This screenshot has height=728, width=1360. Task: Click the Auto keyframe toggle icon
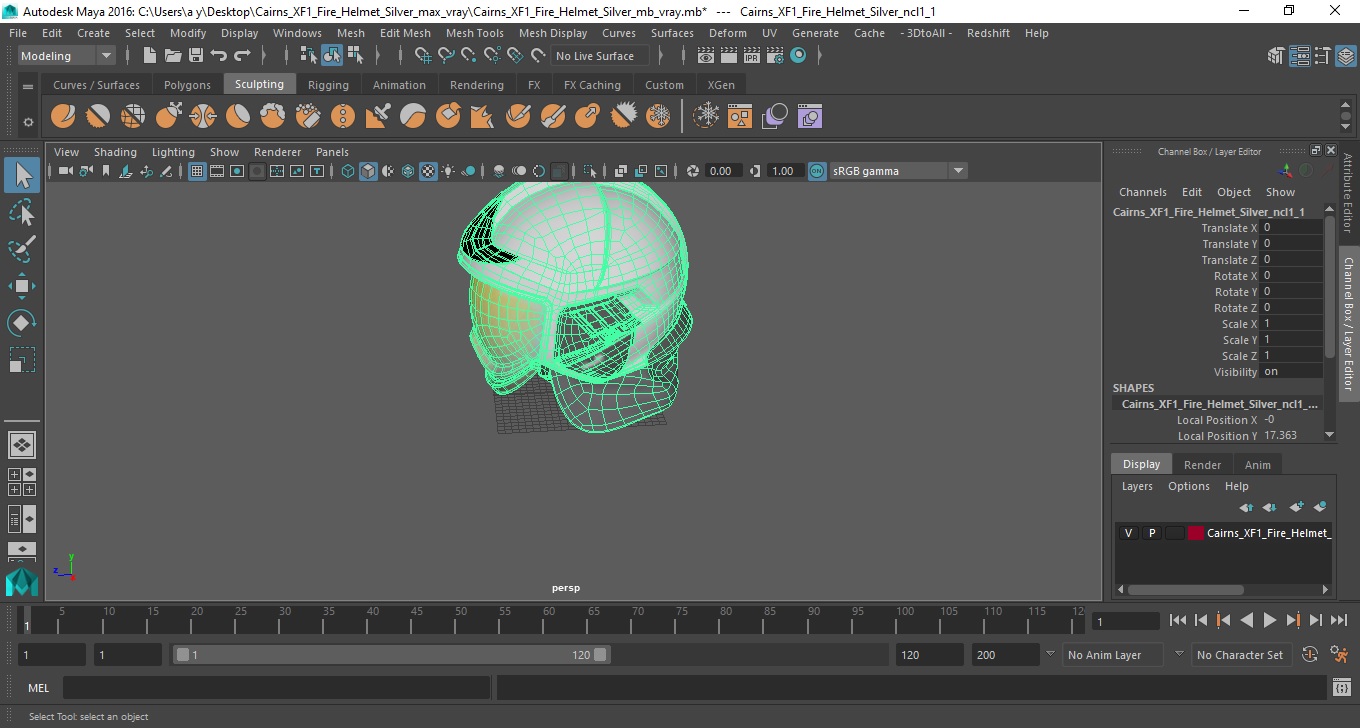[x=1311, y=655]
